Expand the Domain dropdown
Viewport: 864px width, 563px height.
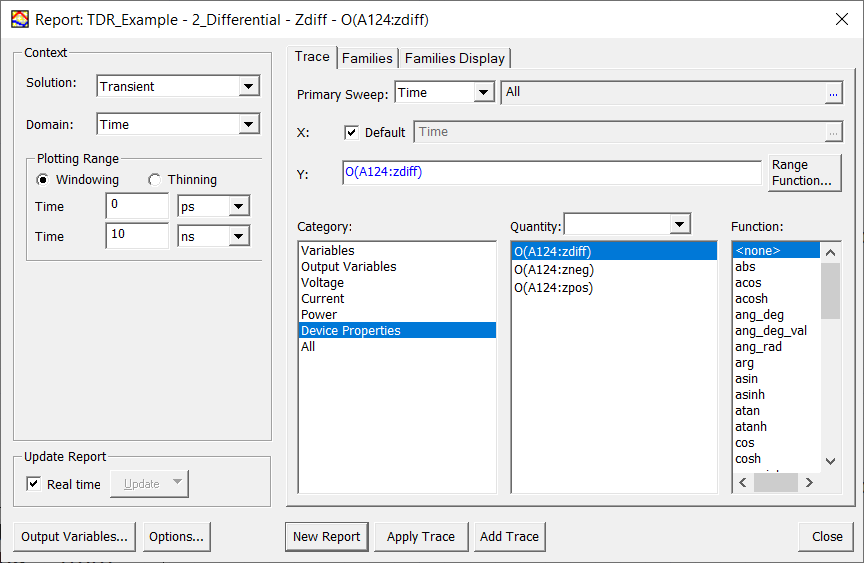point(249,125)
